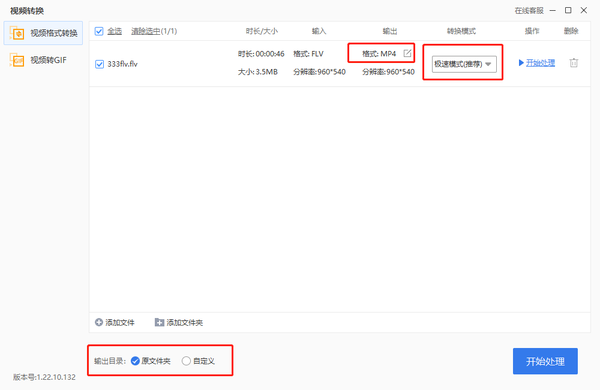Close the 视频转换 window
The width and height of the screenshot is (600, 390).
584,10
